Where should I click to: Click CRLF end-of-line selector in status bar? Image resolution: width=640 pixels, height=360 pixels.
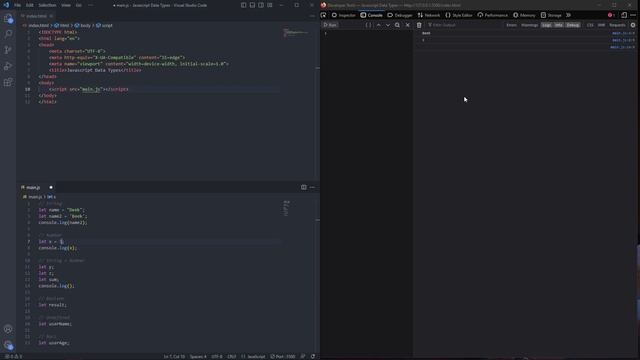pos(231,356)
